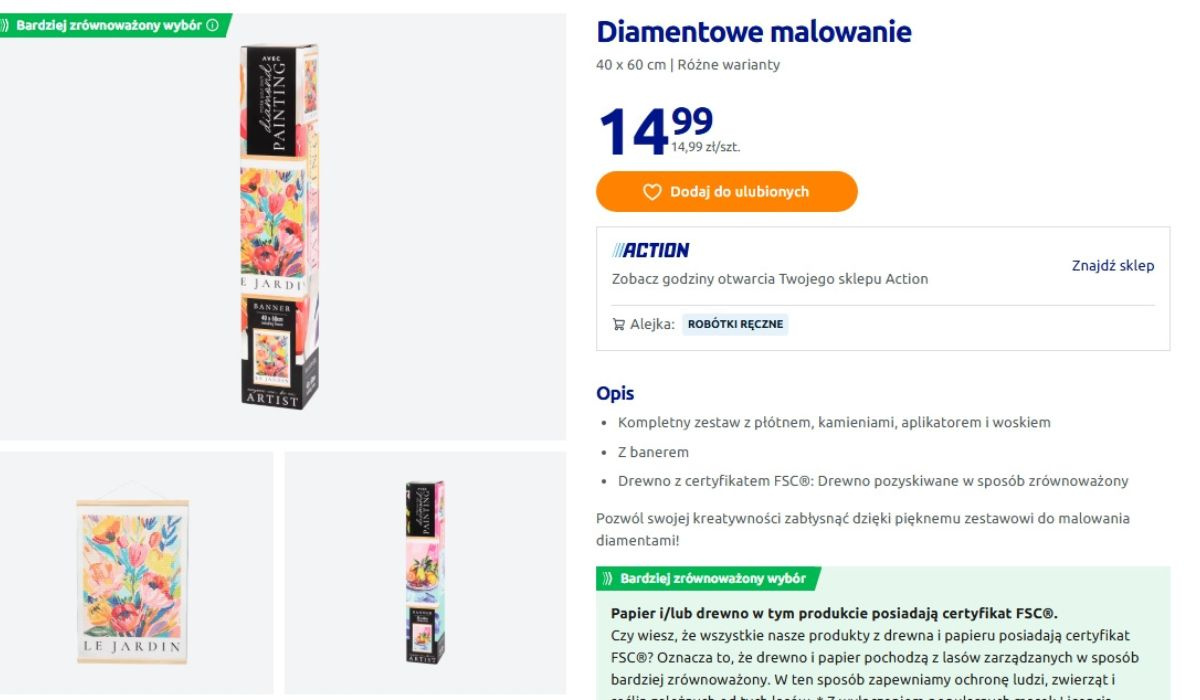Open the 'Znajdź sklep' link
1200x700 pixels.
point(1112,265)
